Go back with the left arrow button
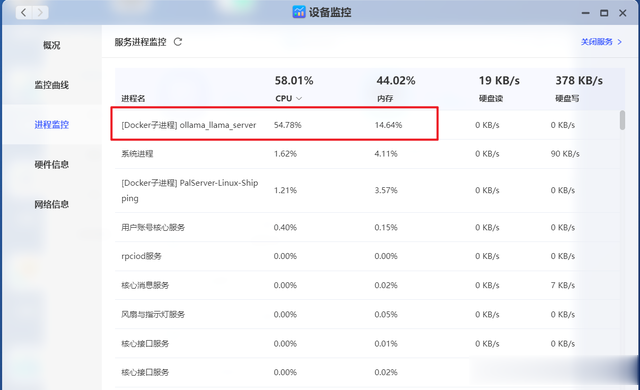640x390 pixels. click(24, 13)
